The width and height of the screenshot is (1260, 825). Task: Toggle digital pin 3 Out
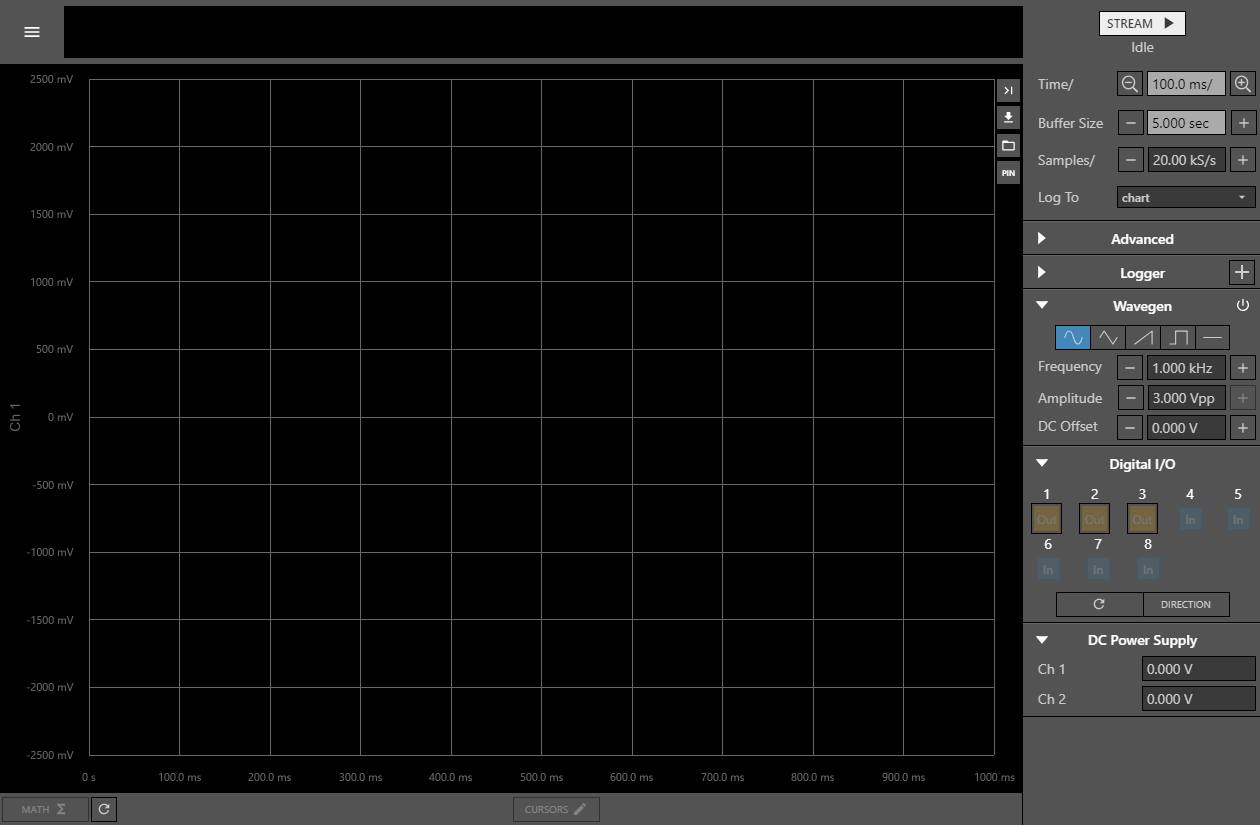point(1142,519)
